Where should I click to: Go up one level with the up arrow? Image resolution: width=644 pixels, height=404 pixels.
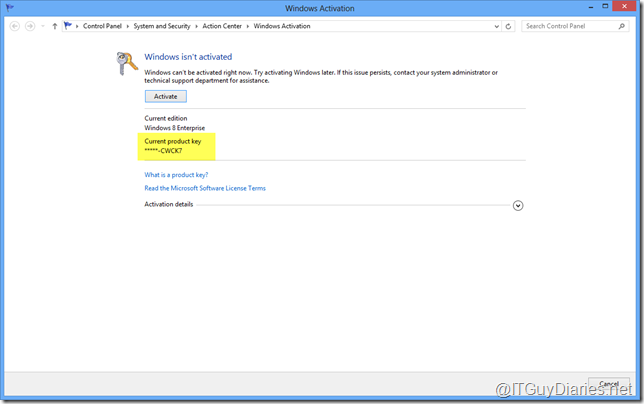pyautogui.click(x=55, y=26)
